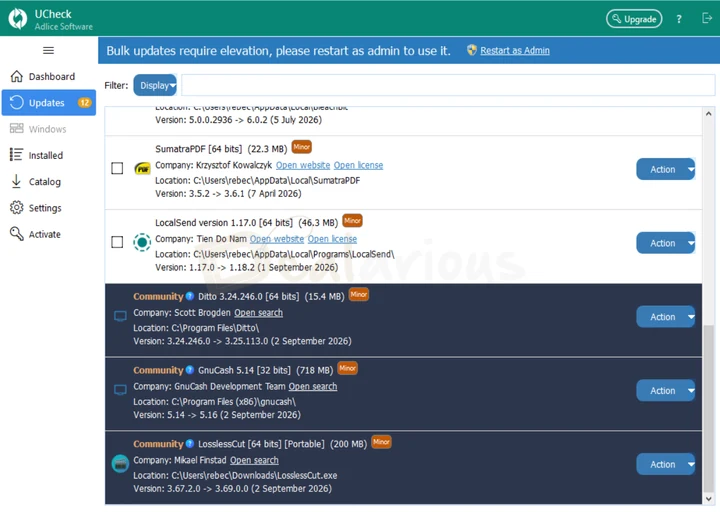This screenshot has width=720, height=512.
Task: Open the Installed programs list
Action: 49,155
